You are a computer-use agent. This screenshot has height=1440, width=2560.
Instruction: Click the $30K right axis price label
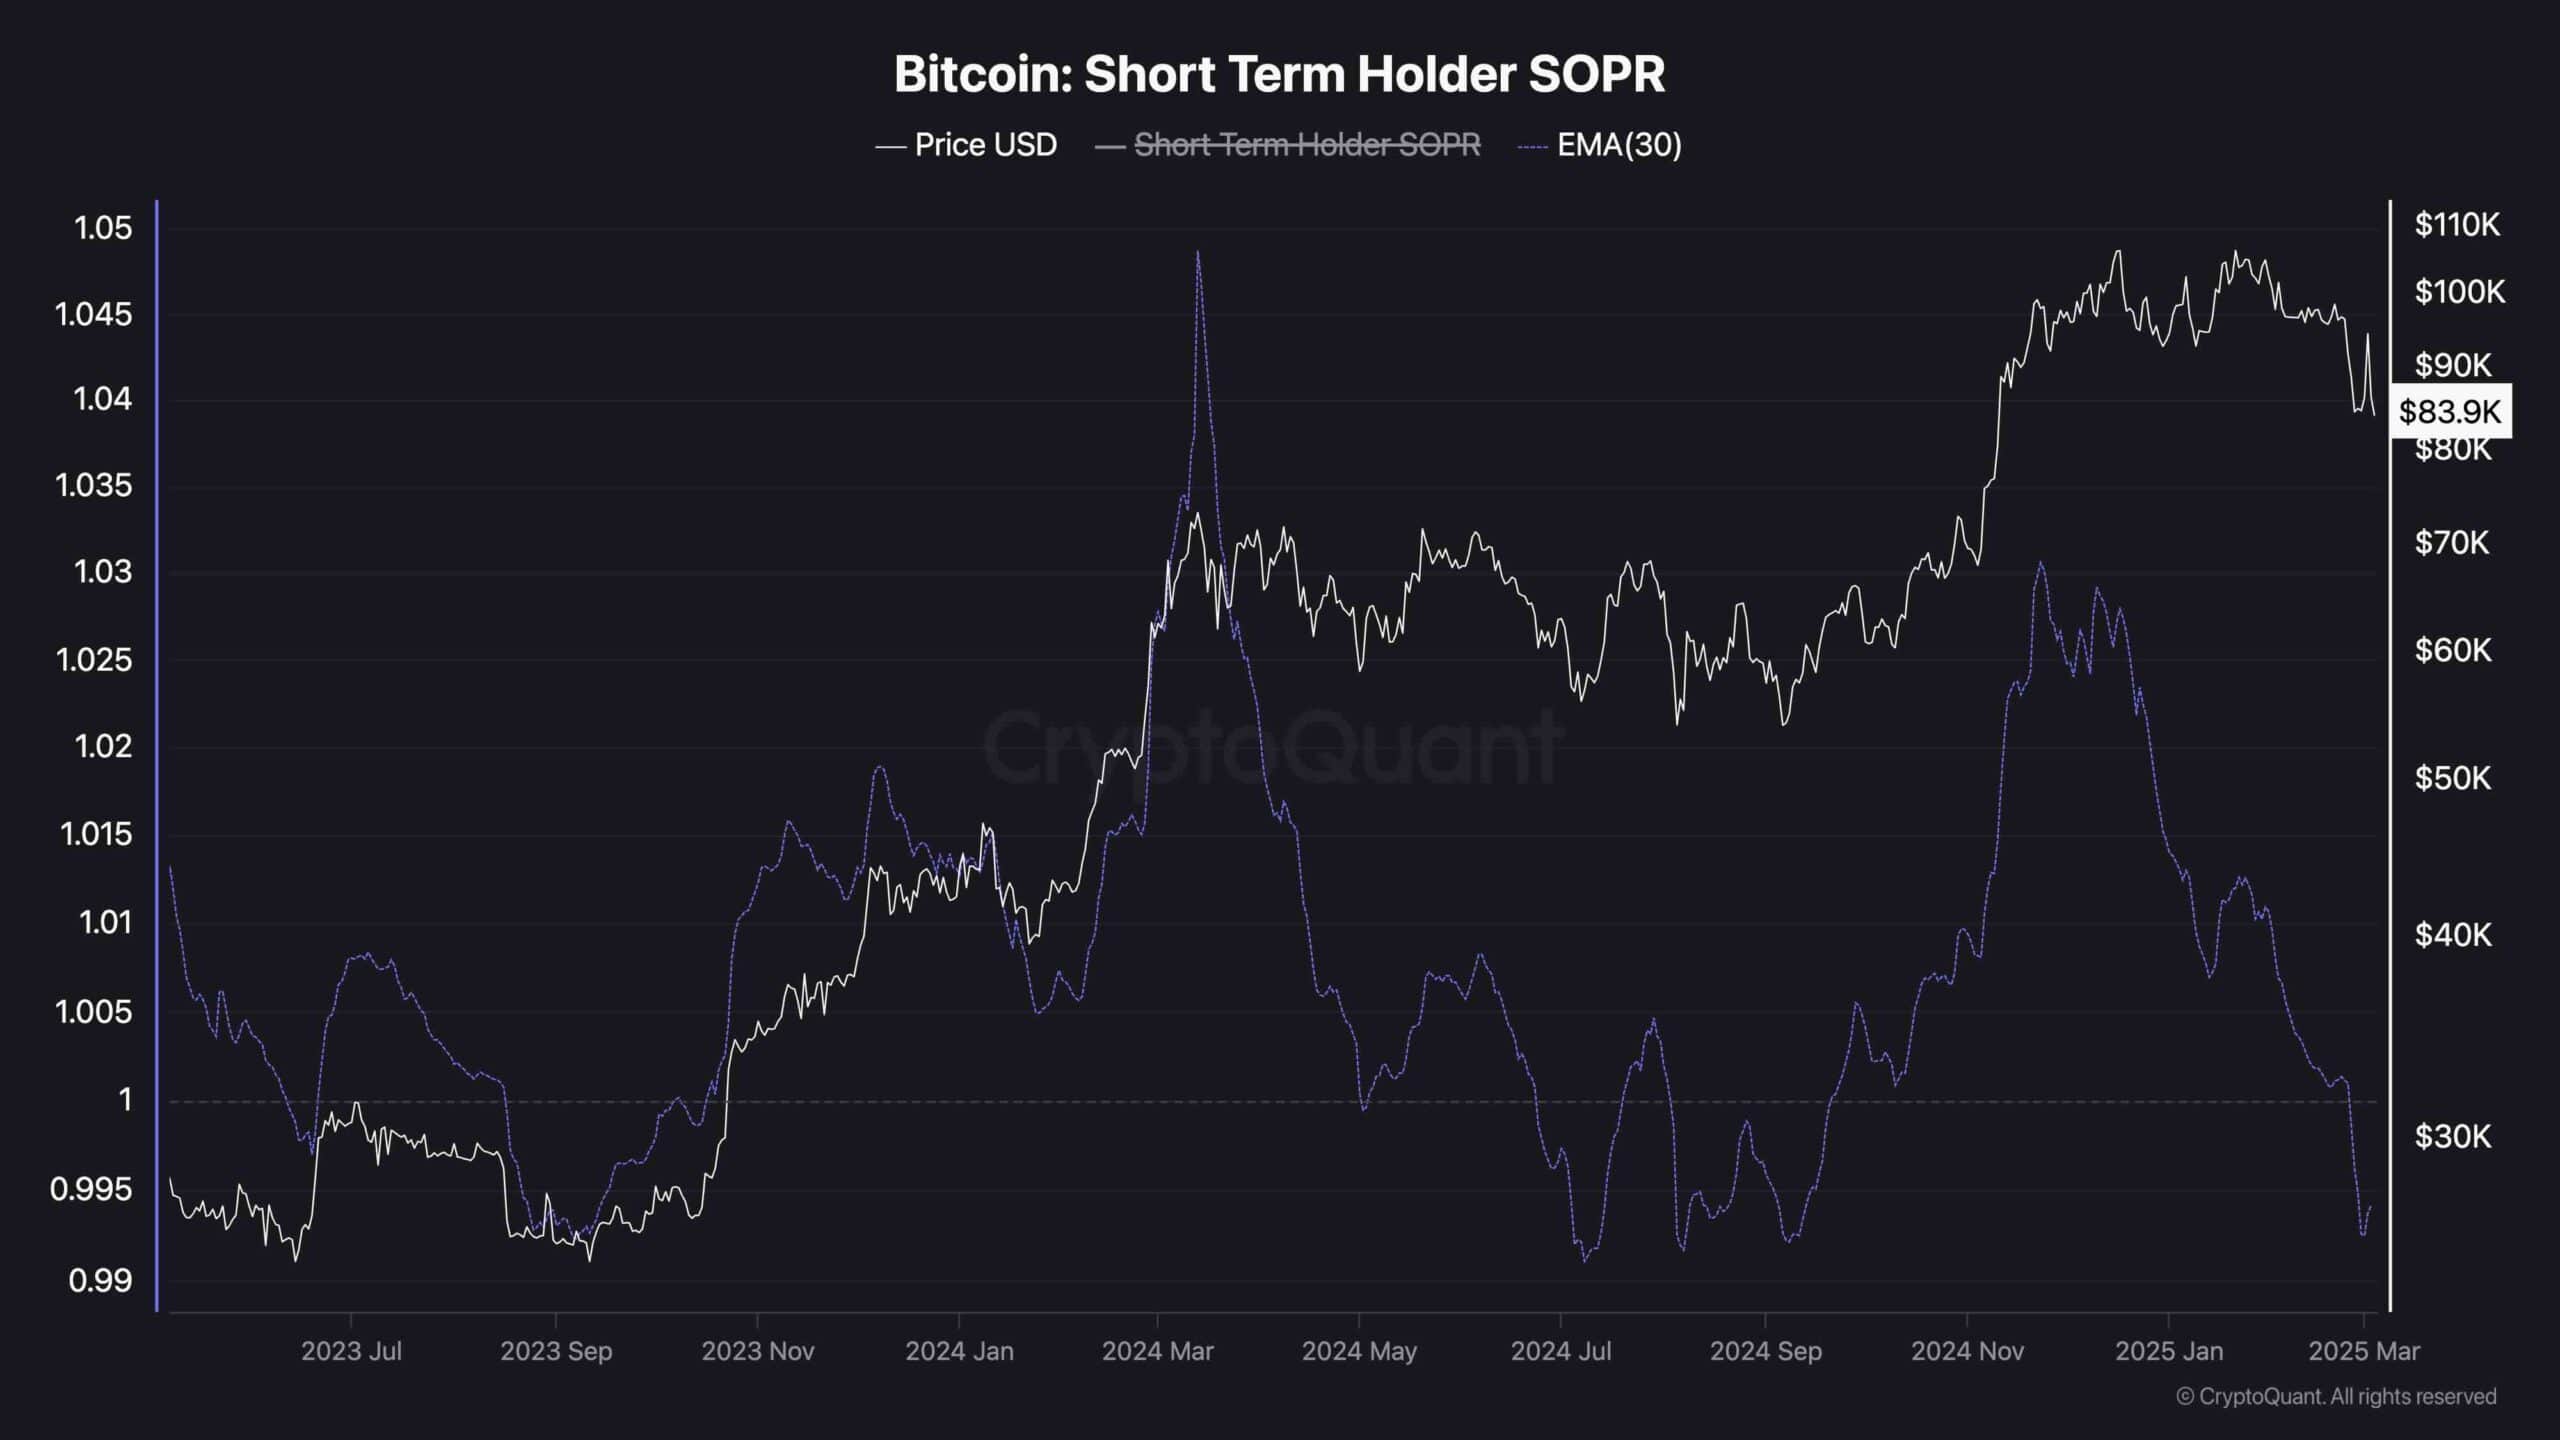2453,1136
